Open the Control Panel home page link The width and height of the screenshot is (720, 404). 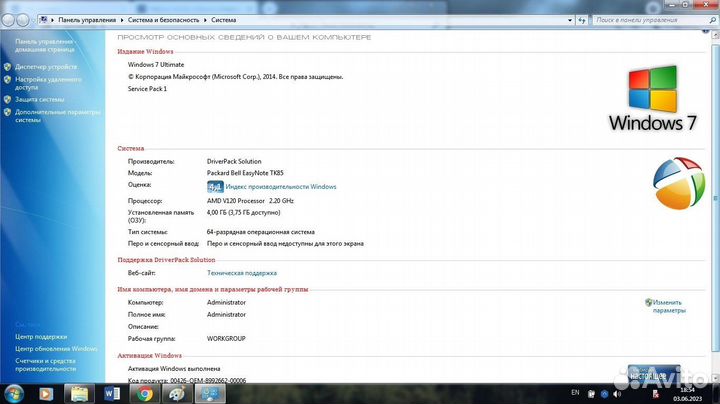tap(45, 45)
